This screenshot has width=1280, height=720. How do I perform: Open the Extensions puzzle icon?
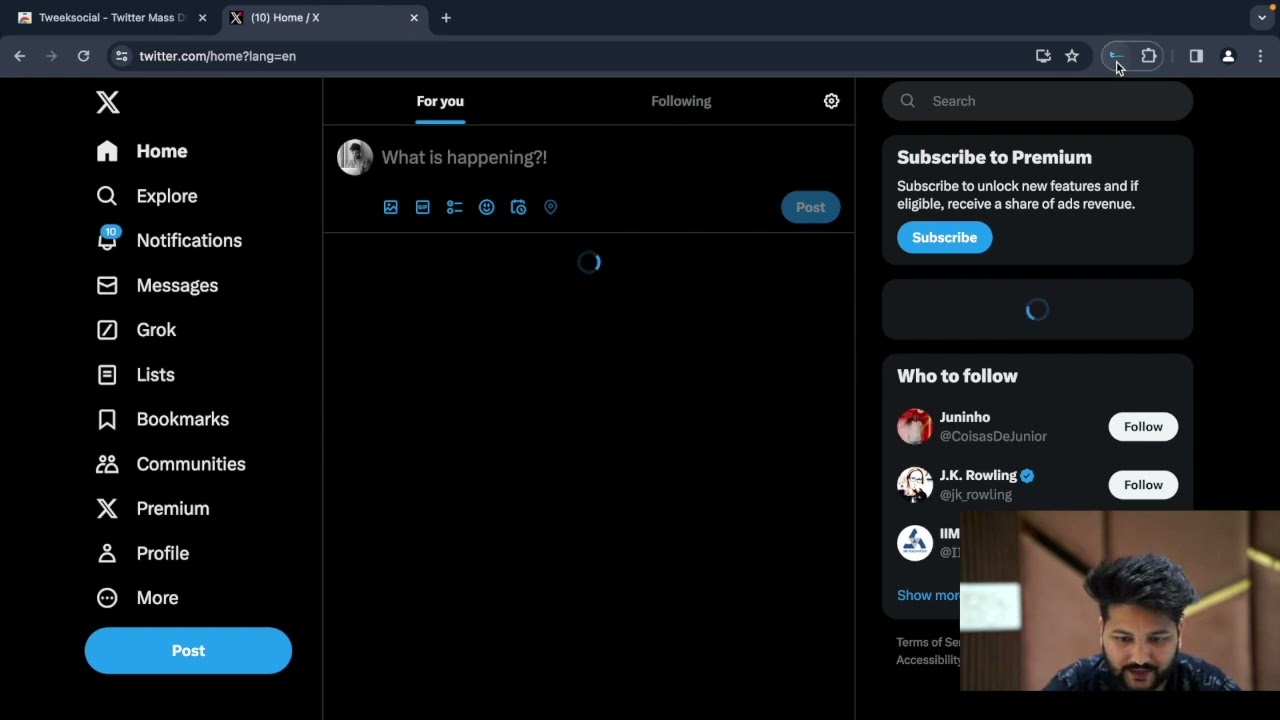tap(1149, 56)
